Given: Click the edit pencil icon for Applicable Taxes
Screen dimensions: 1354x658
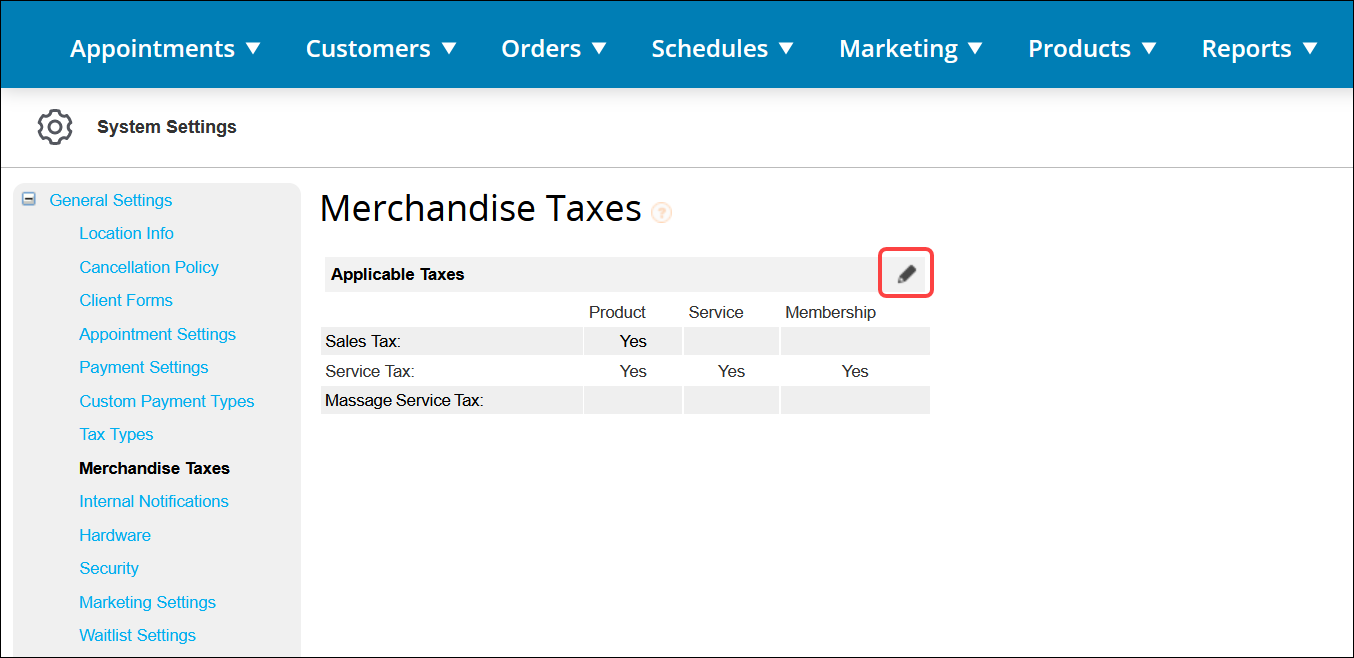Looking at the screenshot, I should (905, 272).
